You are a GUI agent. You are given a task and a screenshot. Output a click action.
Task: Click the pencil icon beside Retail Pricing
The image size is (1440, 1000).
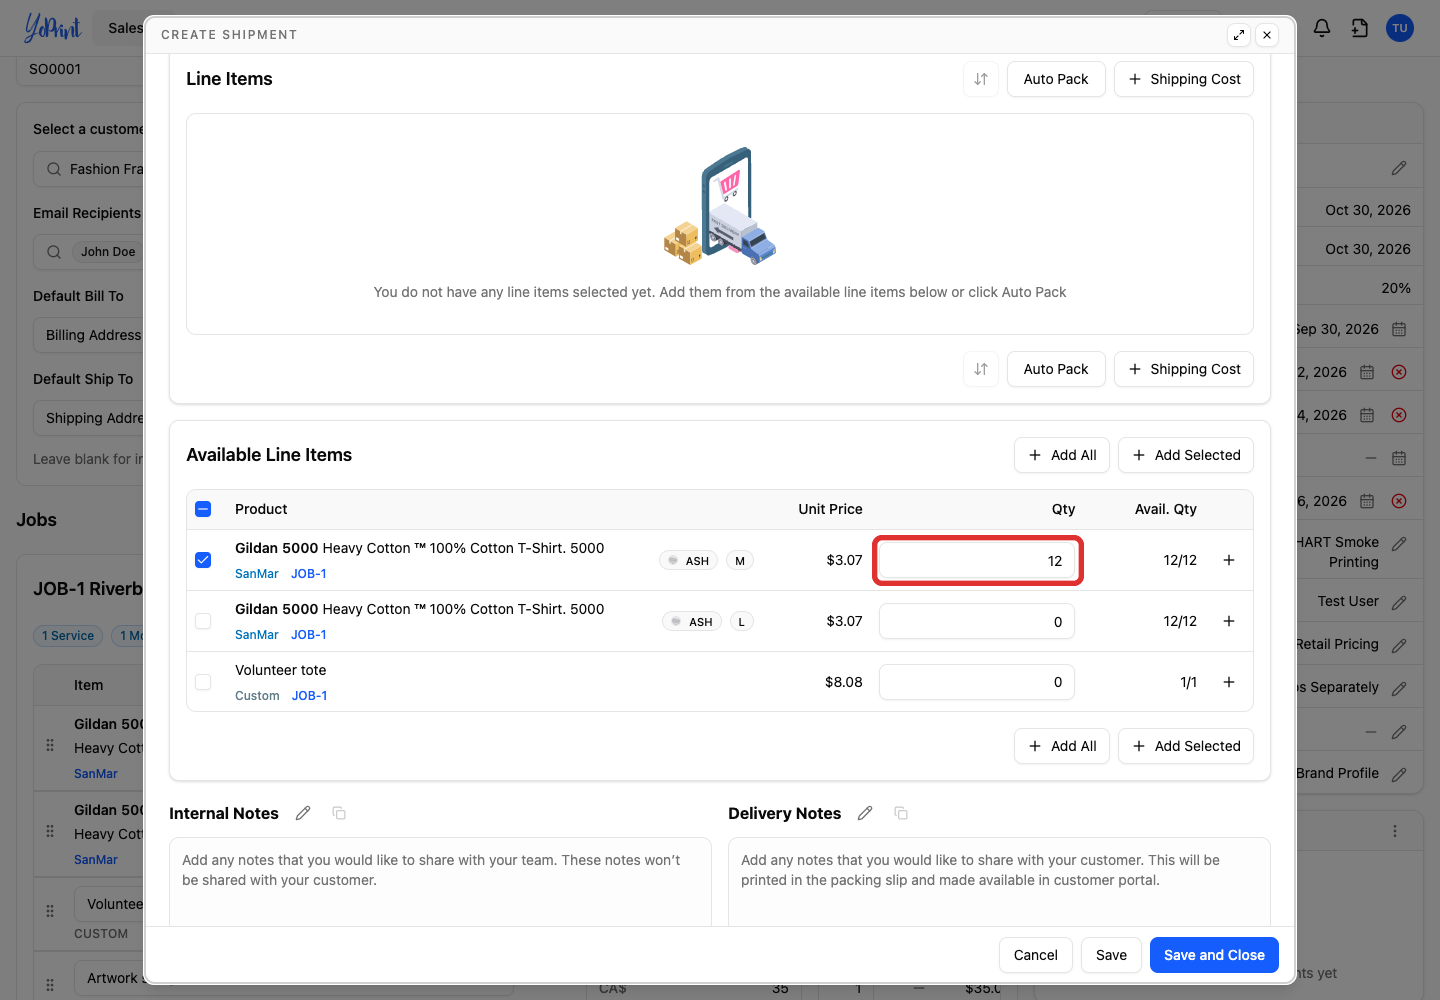pos(1399,645)
